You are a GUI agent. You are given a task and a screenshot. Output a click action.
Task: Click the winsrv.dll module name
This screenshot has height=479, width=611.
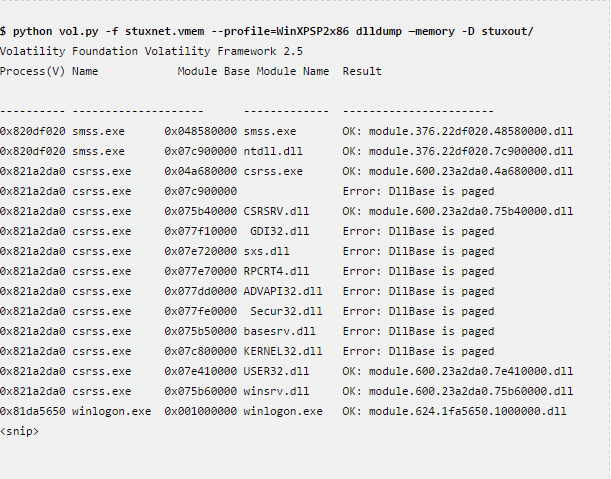coord(273,391)
